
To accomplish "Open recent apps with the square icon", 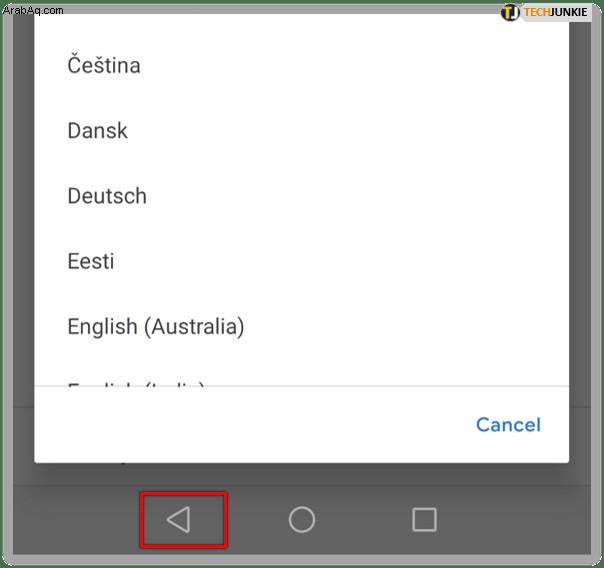I will [424, 519].
